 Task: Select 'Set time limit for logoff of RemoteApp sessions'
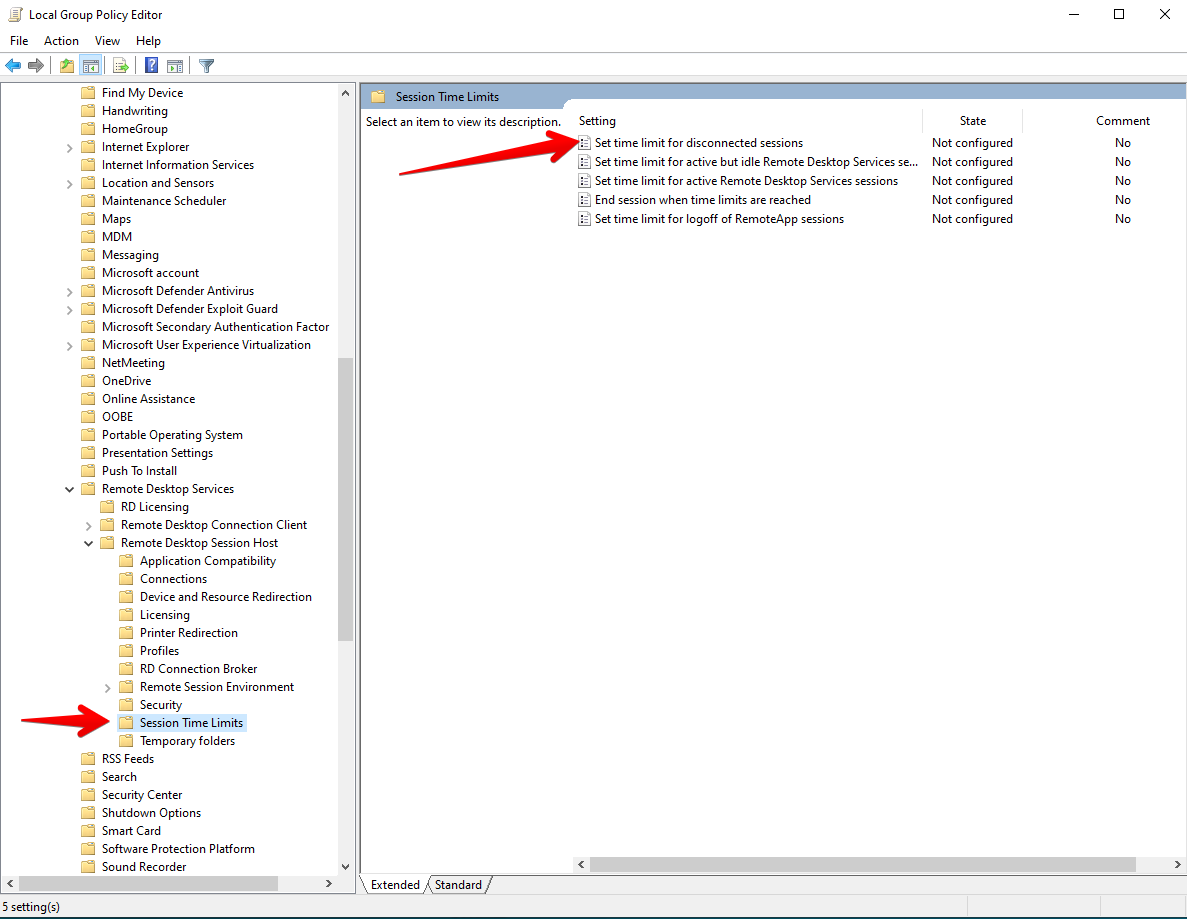[x=719, y=219]
